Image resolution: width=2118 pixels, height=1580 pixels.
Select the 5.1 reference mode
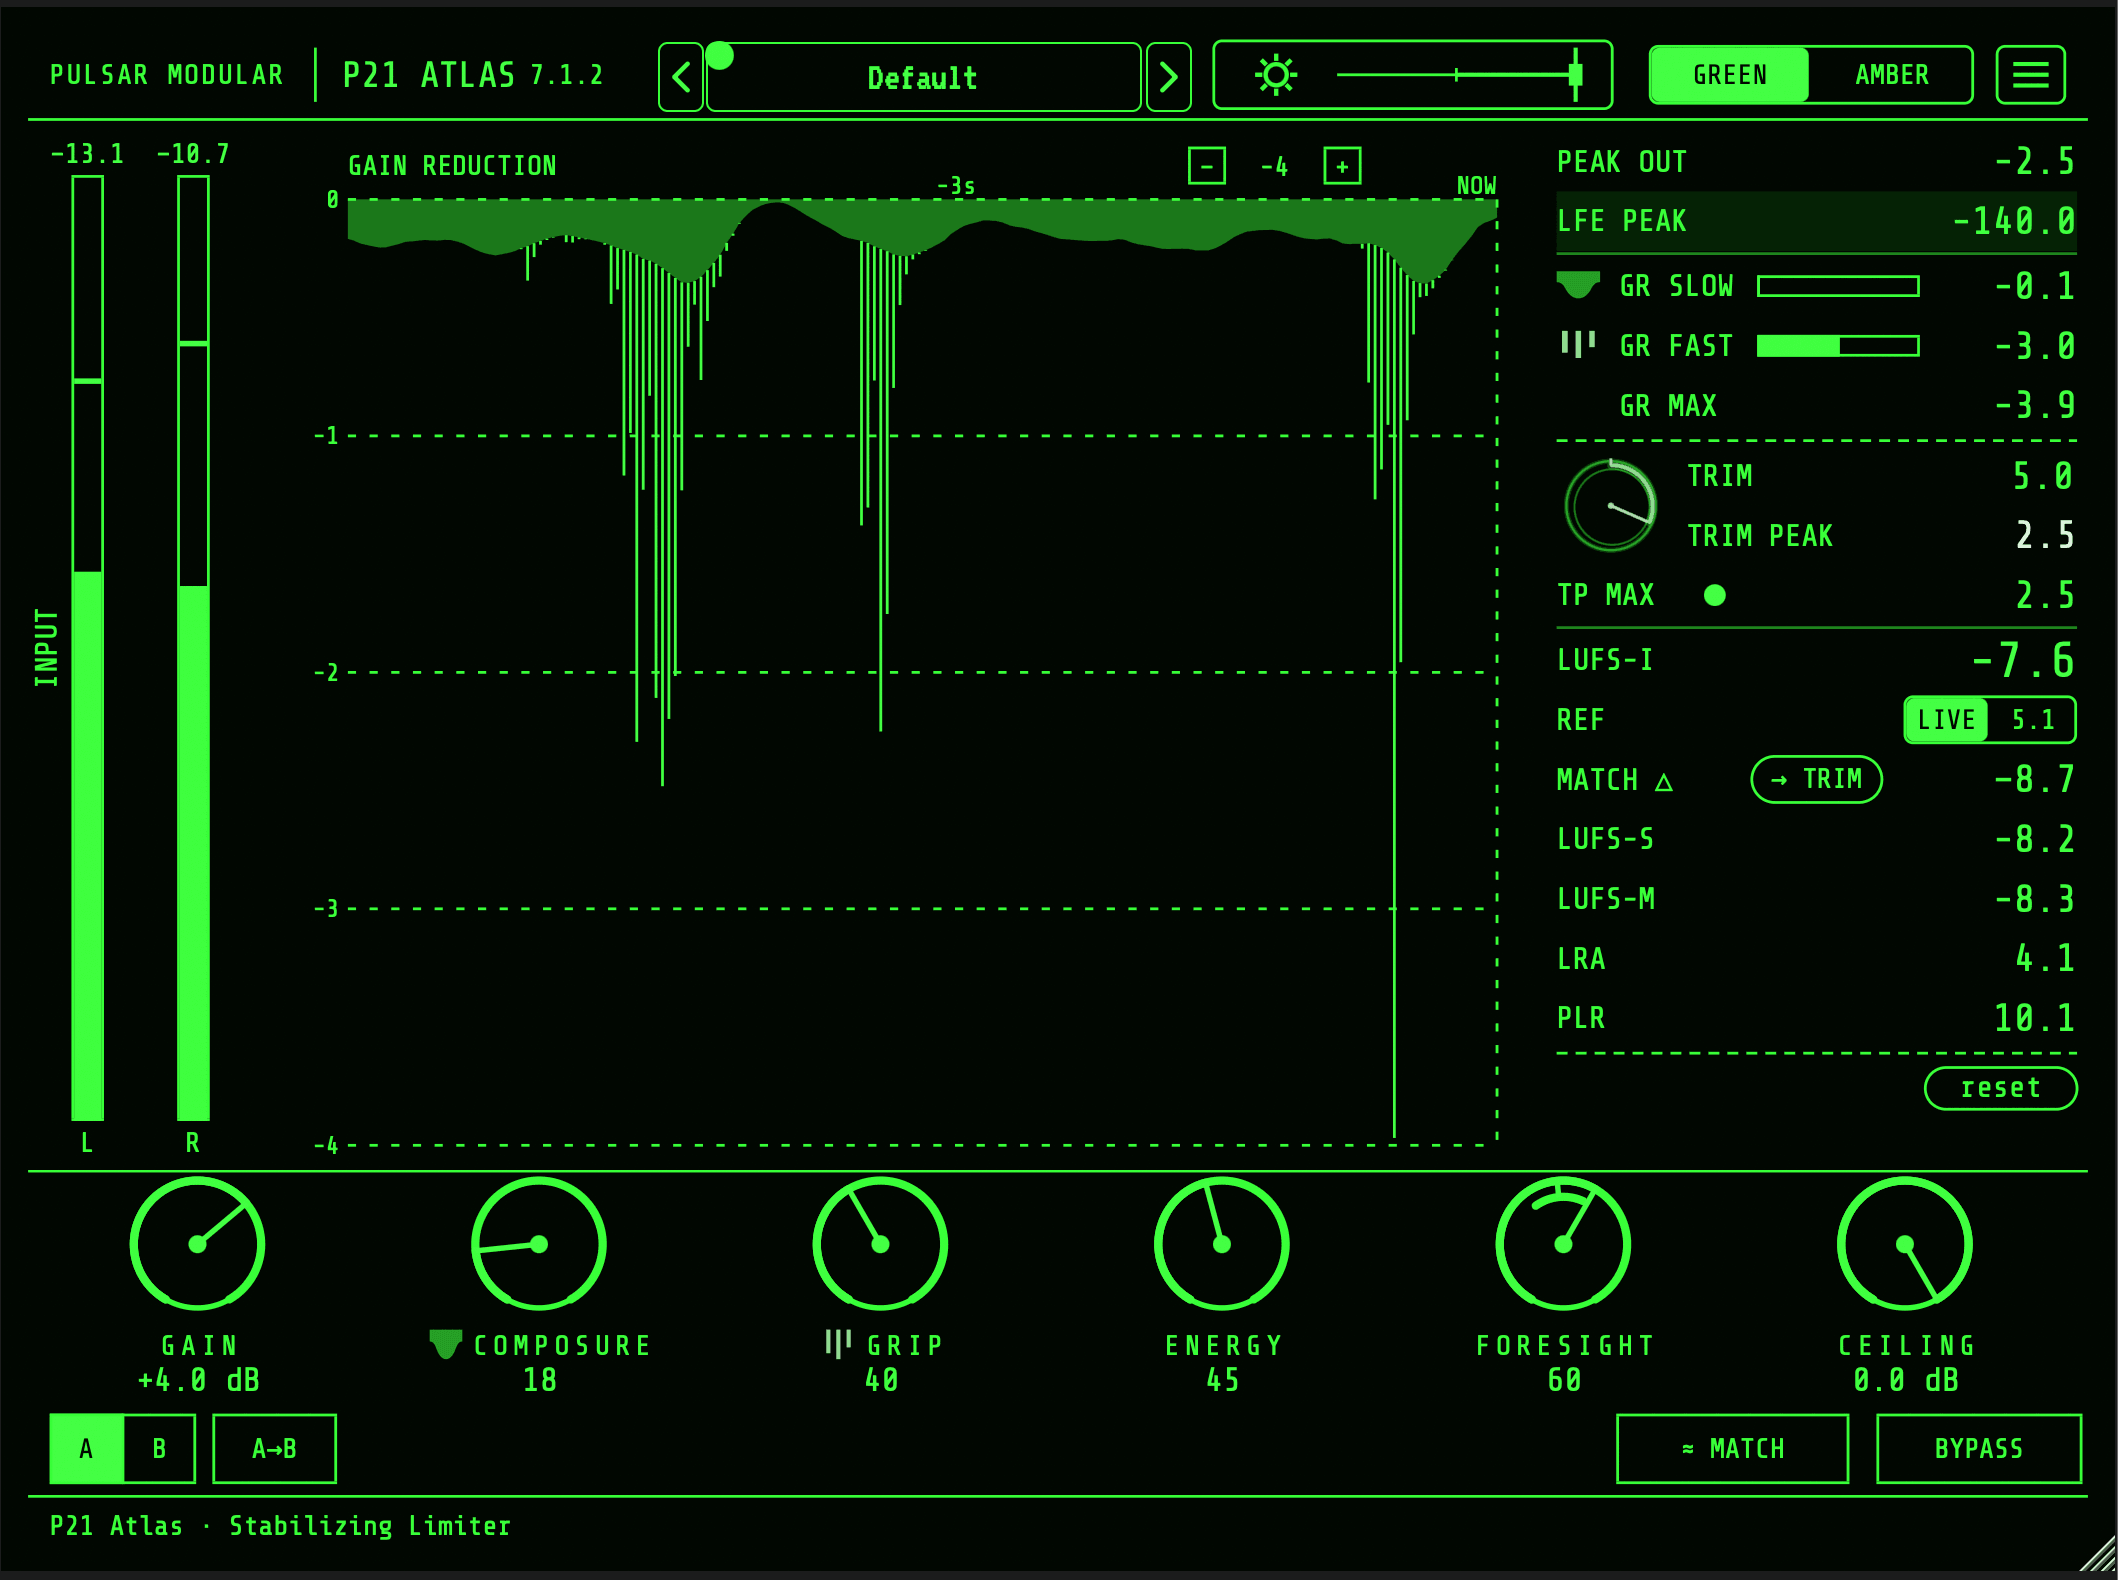pos(2032,720)
